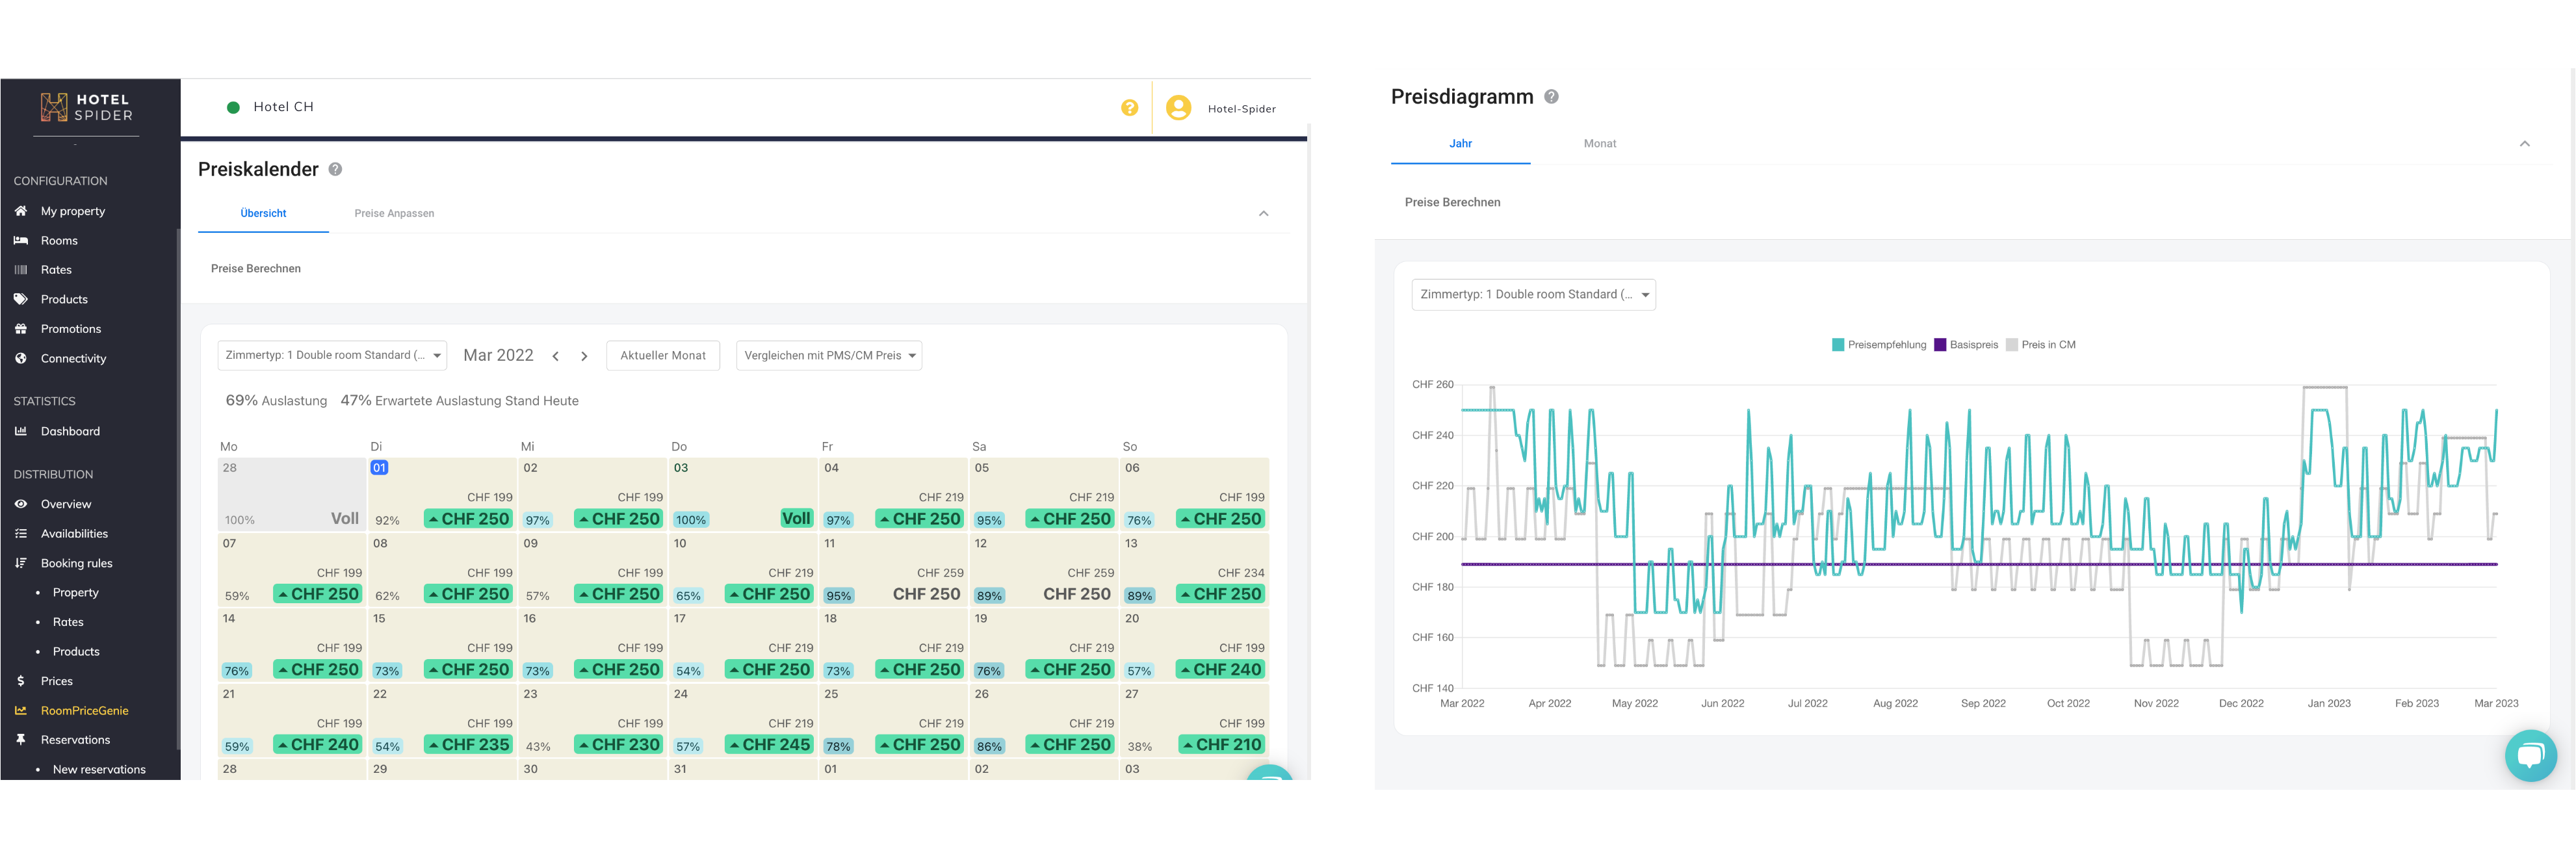Click Preise Berechnen in Preiskalender
This screenshot has width=2576, height=858.
click(256, 268)
